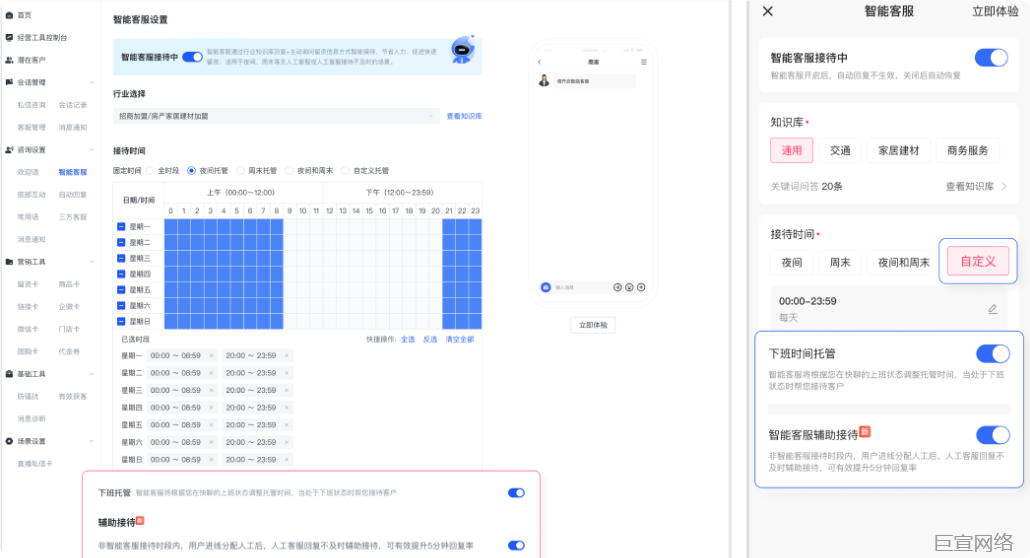Click the 星期二 00:00~08:59 time chip
The height and width of the screenshot is (558, 1030).
click(182, 373)
